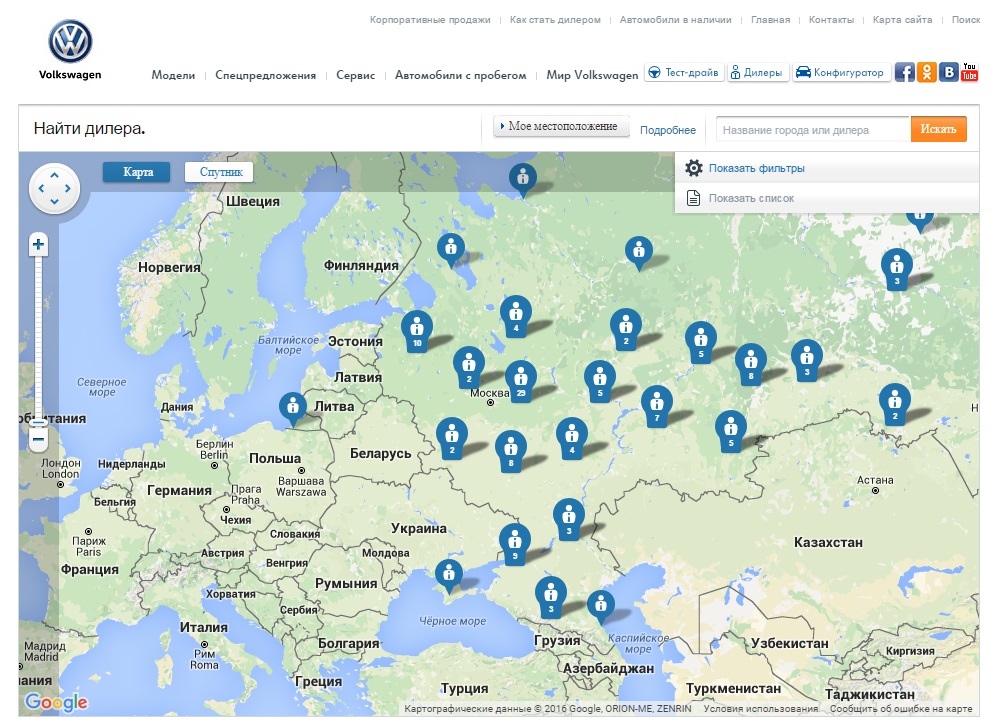Click the map zoom in plus button
This screenshot has width=994, height=725.
38,244
